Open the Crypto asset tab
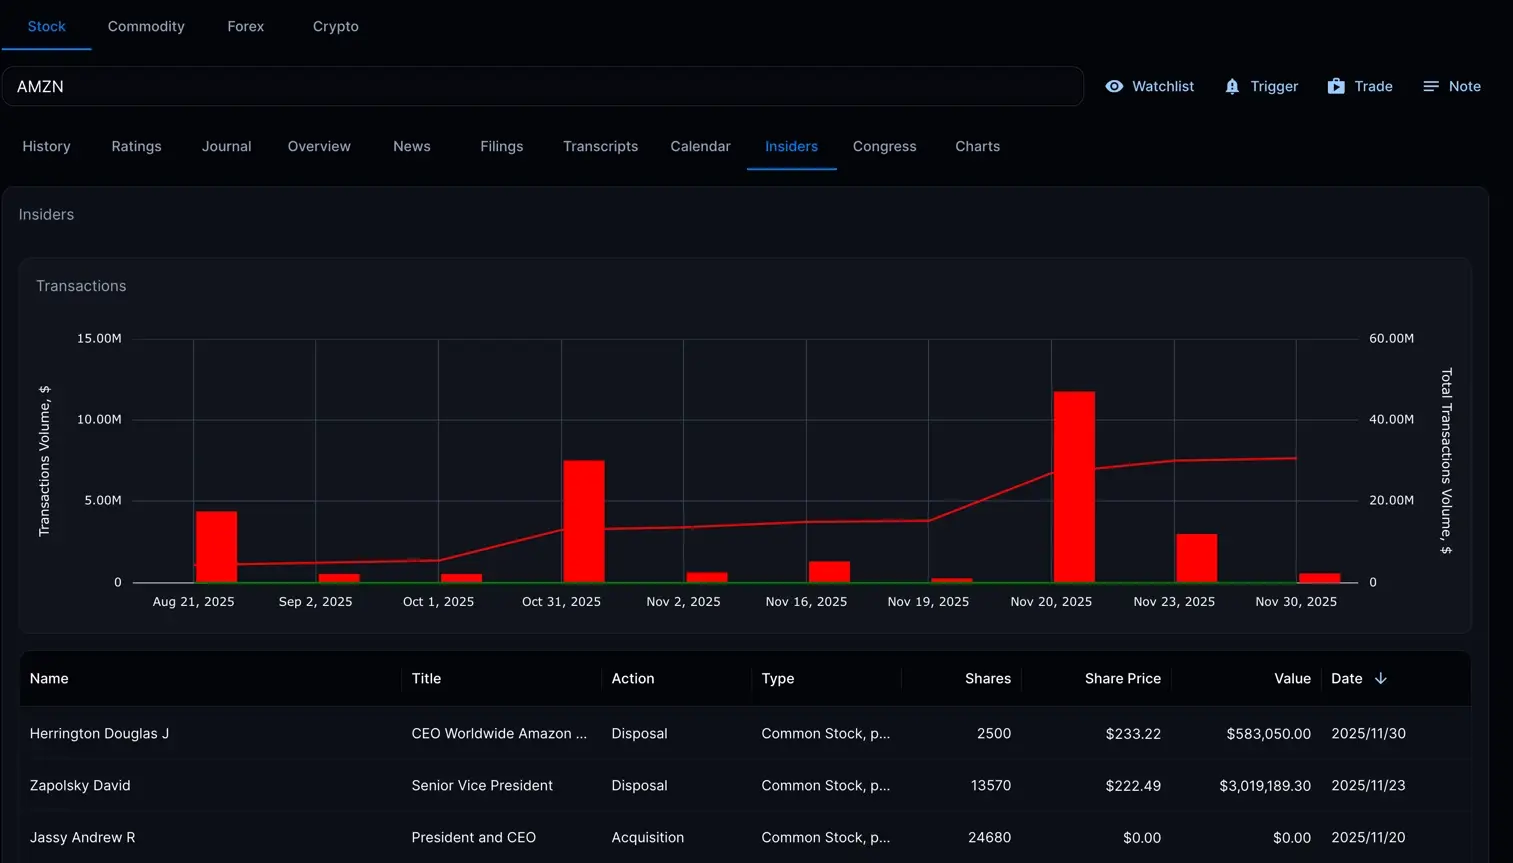 pos(335,26)
